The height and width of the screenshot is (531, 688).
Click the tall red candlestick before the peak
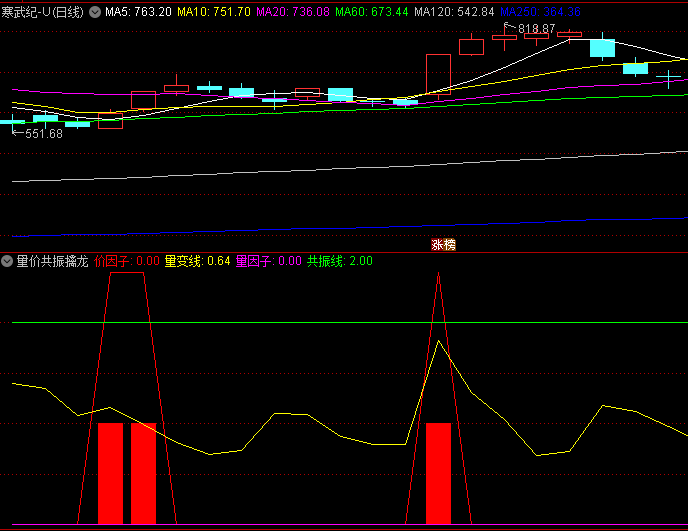tap(438, 74)
